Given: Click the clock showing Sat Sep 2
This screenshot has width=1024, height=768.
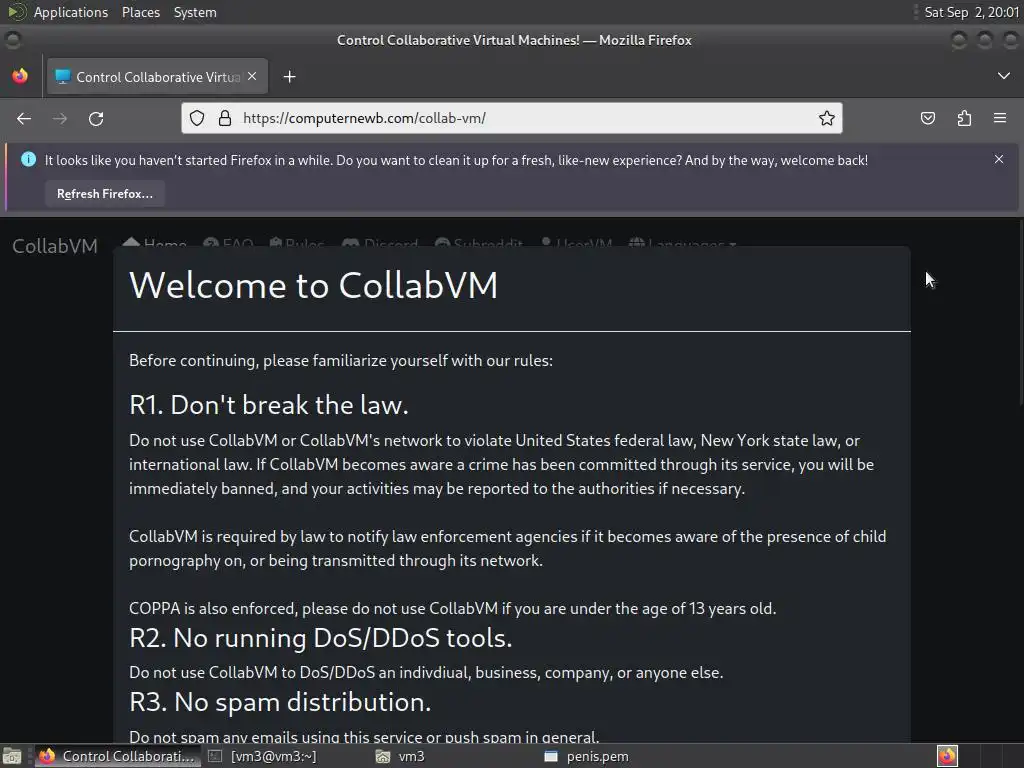Looking at the screenshot, I should (x=971, y=12).
